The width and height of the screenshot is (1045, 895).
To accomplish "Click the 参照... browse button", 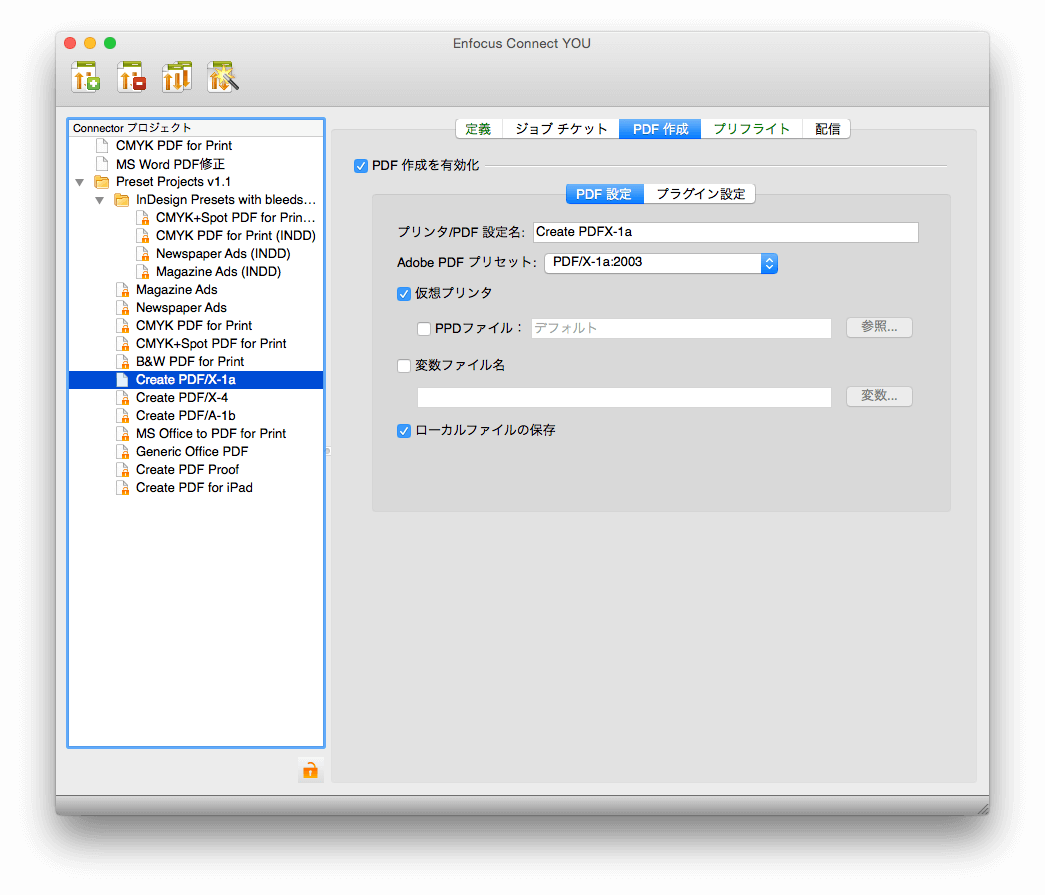I will tap(879, 327).
